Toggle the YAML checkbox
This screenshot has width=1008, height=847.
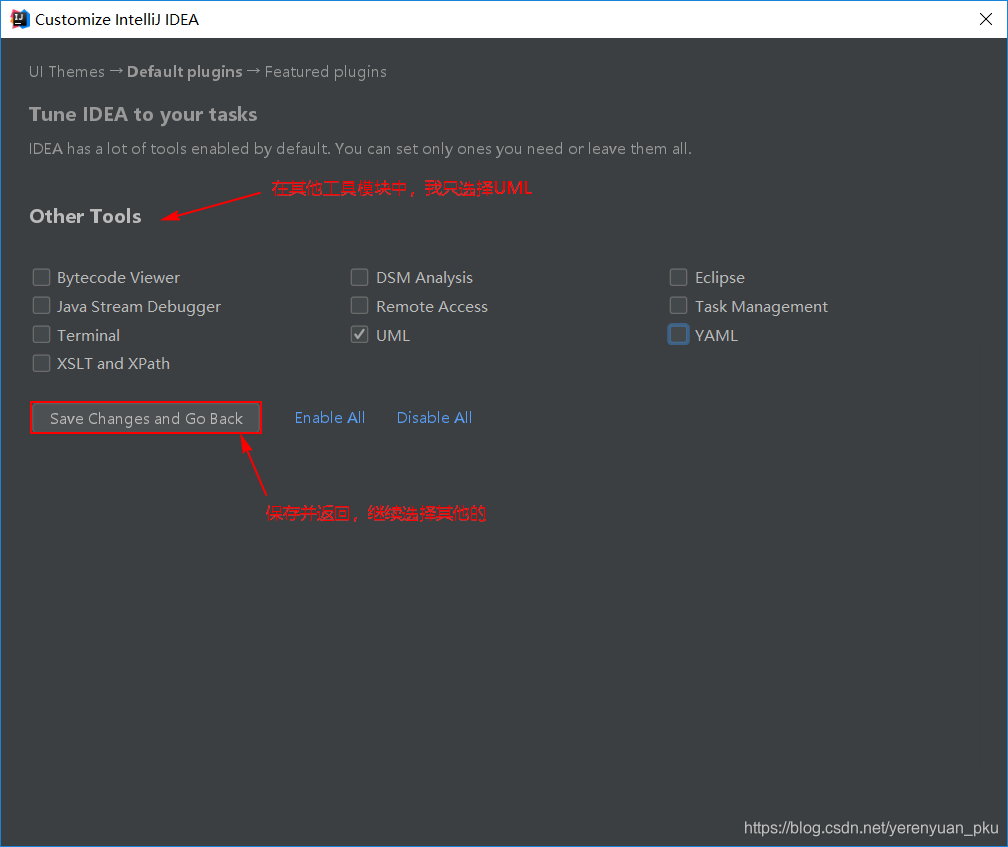tap(678, 334)
